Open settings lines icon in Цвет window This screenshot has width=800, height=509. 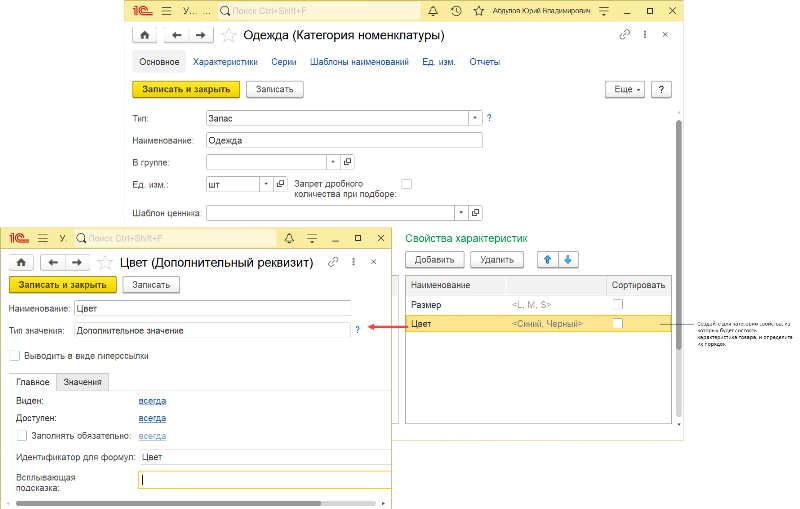point(312,238)
